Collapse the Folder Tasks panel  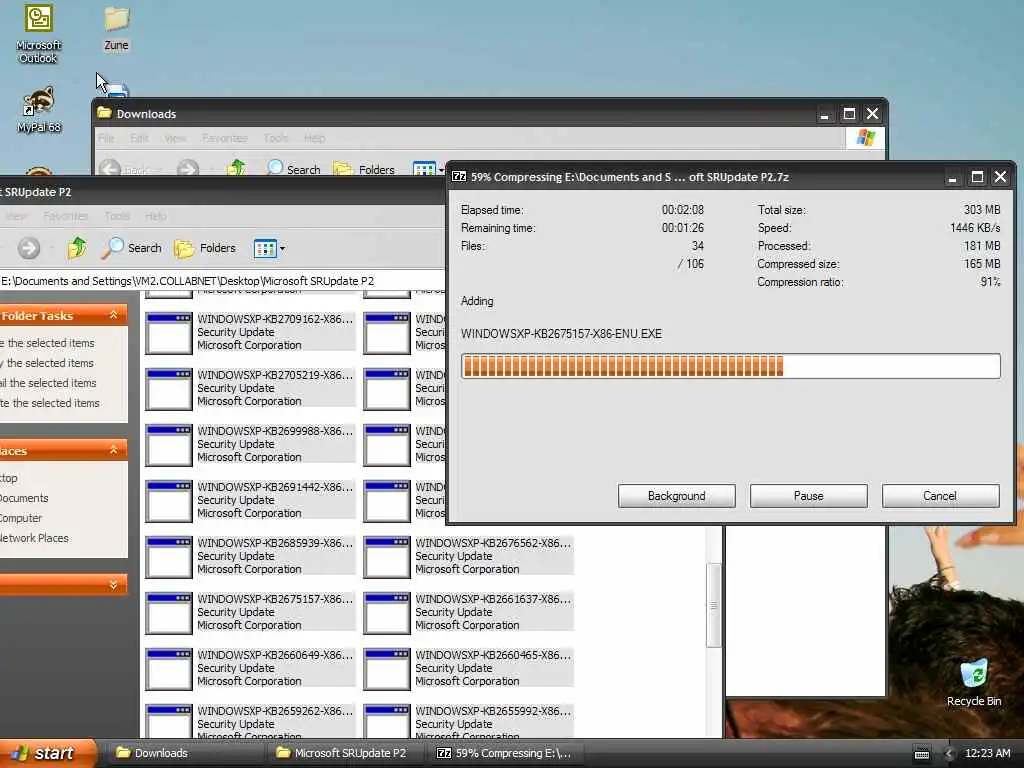(x=113, y=315)
